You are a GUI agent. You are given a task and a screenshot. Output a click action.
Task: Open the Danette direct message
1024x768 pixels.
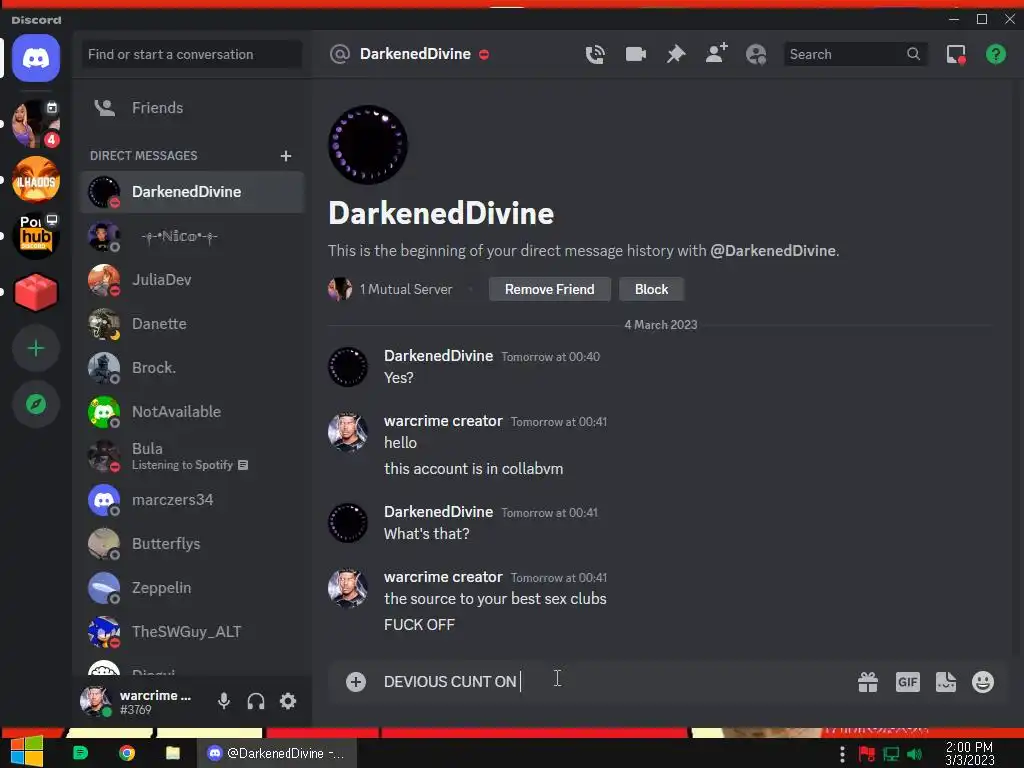(x=193, y=324)
